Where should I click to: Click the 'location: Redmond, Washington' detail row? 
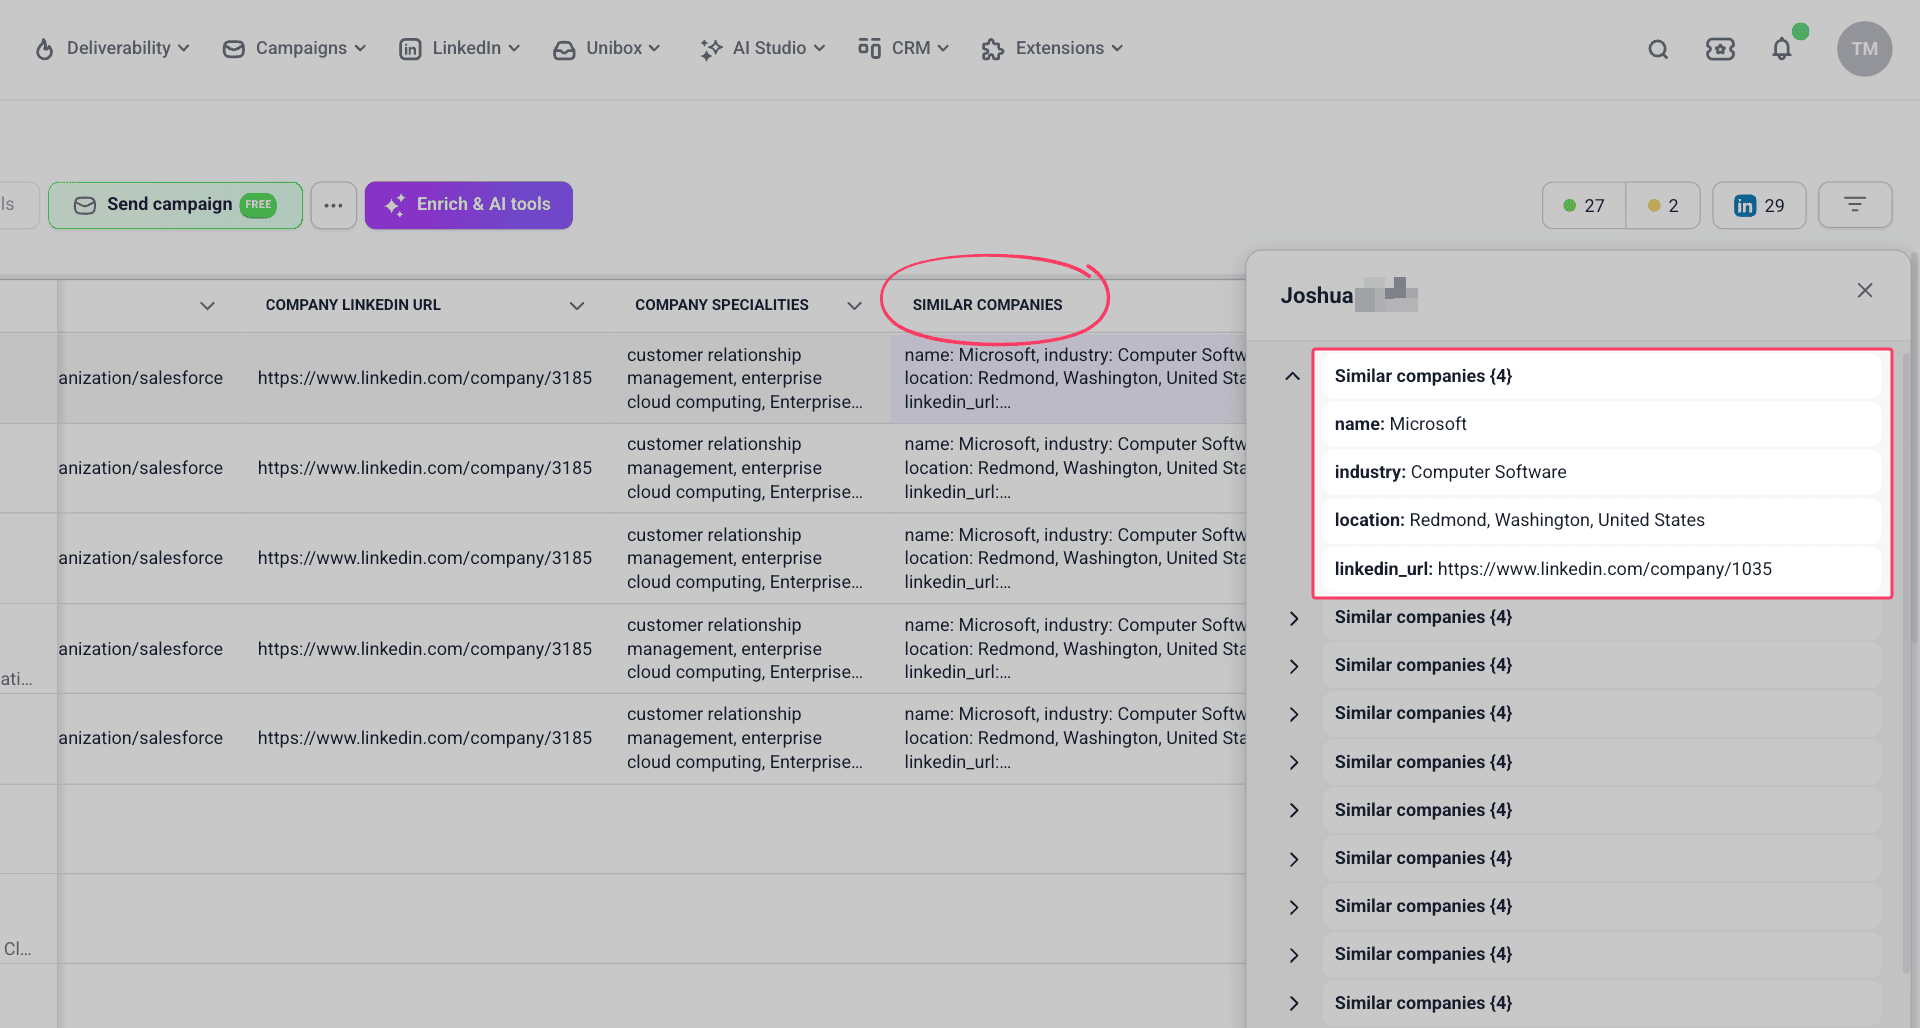pyautogui.click(x=1602, y=520)
